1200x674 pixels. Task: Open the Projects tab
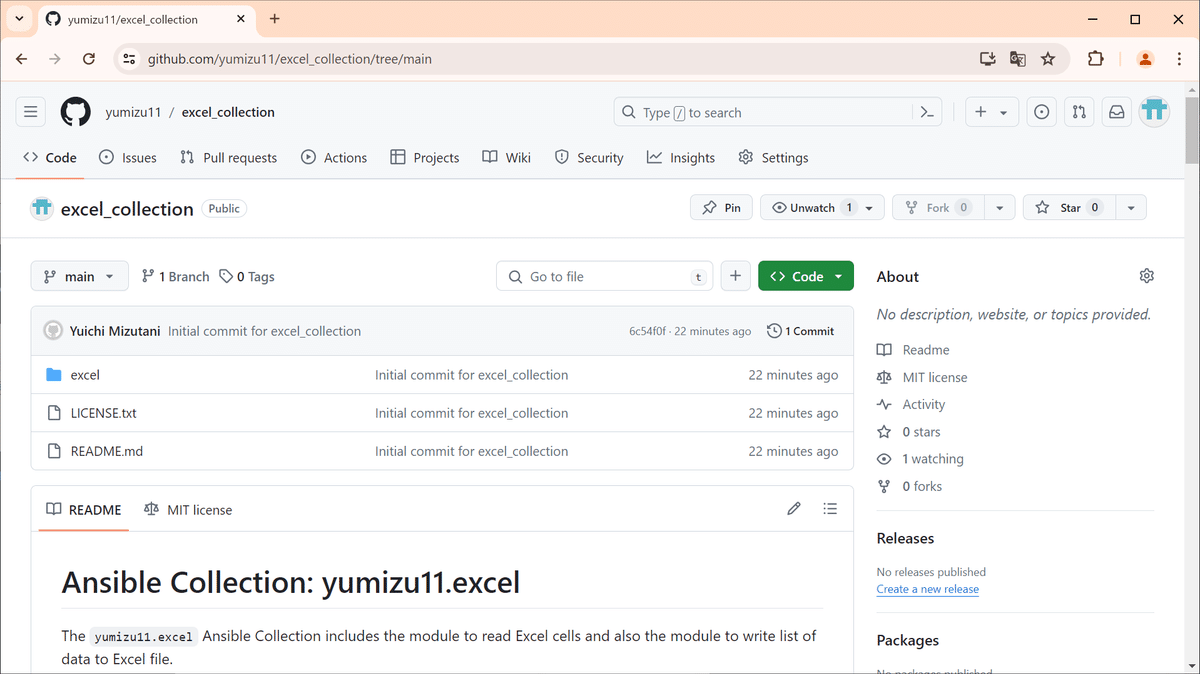coord(425,157)
